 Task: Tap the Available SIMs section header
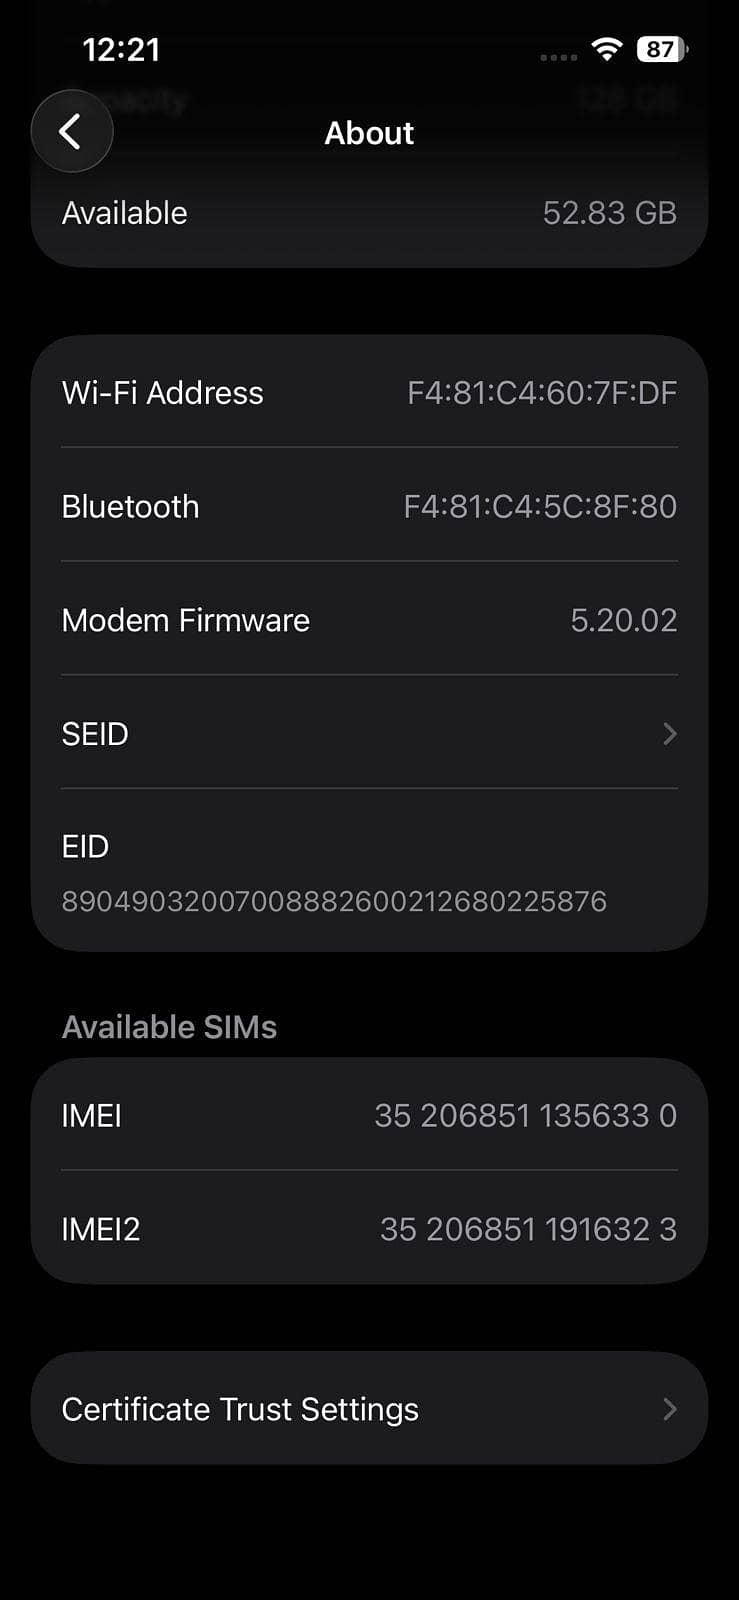[169, 1027]
